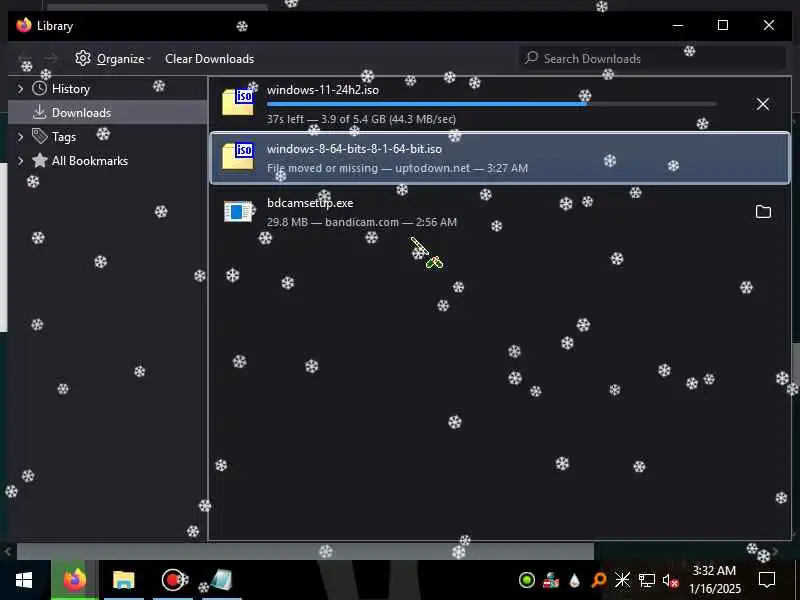Click the orange magnifier tray icon
This screenshot has width=800, height=600.
598,580
